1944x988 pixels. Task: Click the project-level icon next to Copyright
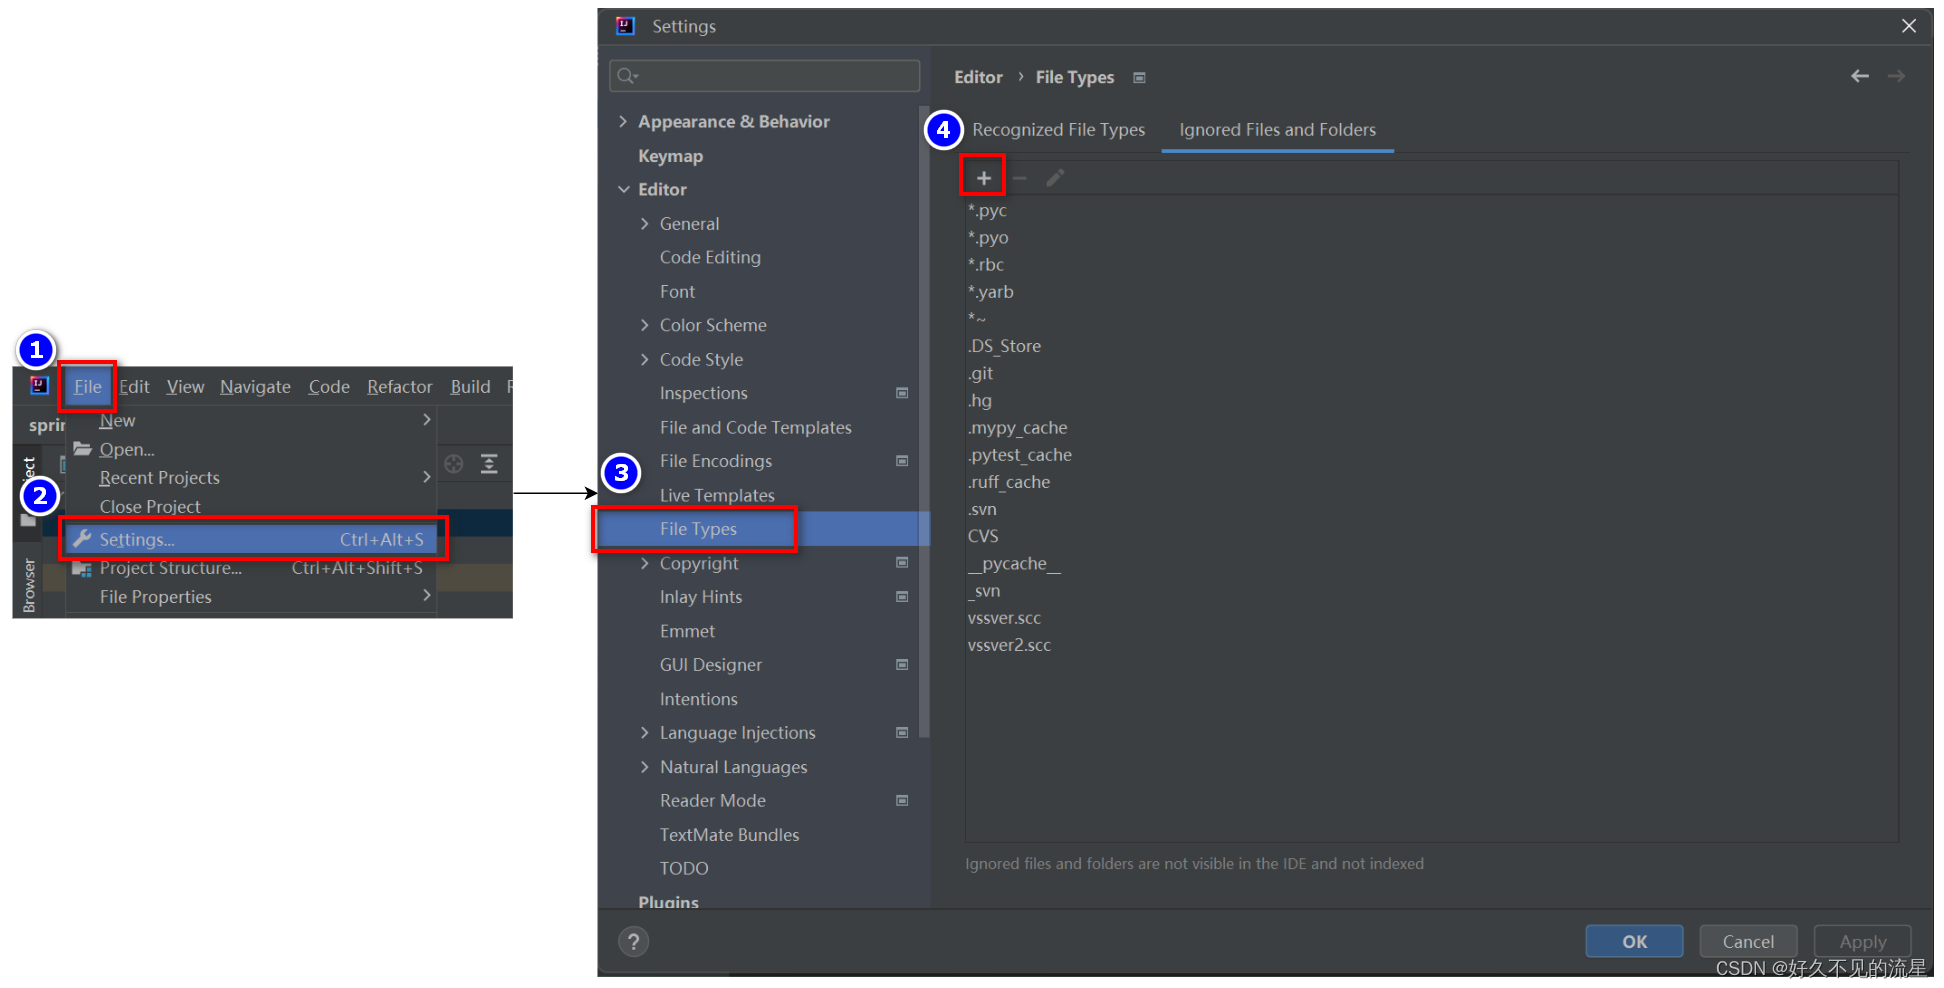[x=902, y=563]
